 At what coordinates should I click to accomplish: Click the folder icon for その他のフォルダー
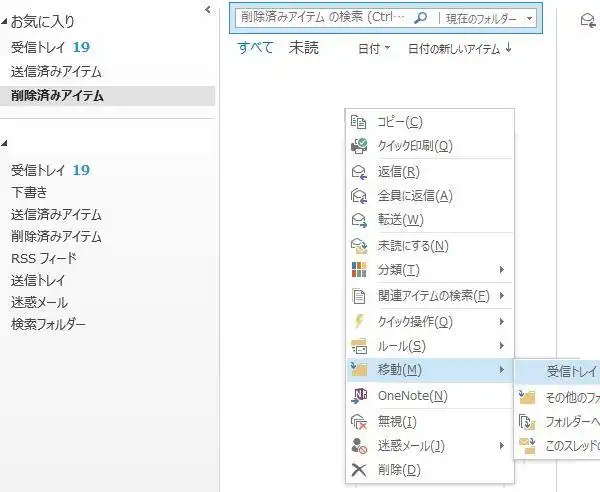point(527,398)
